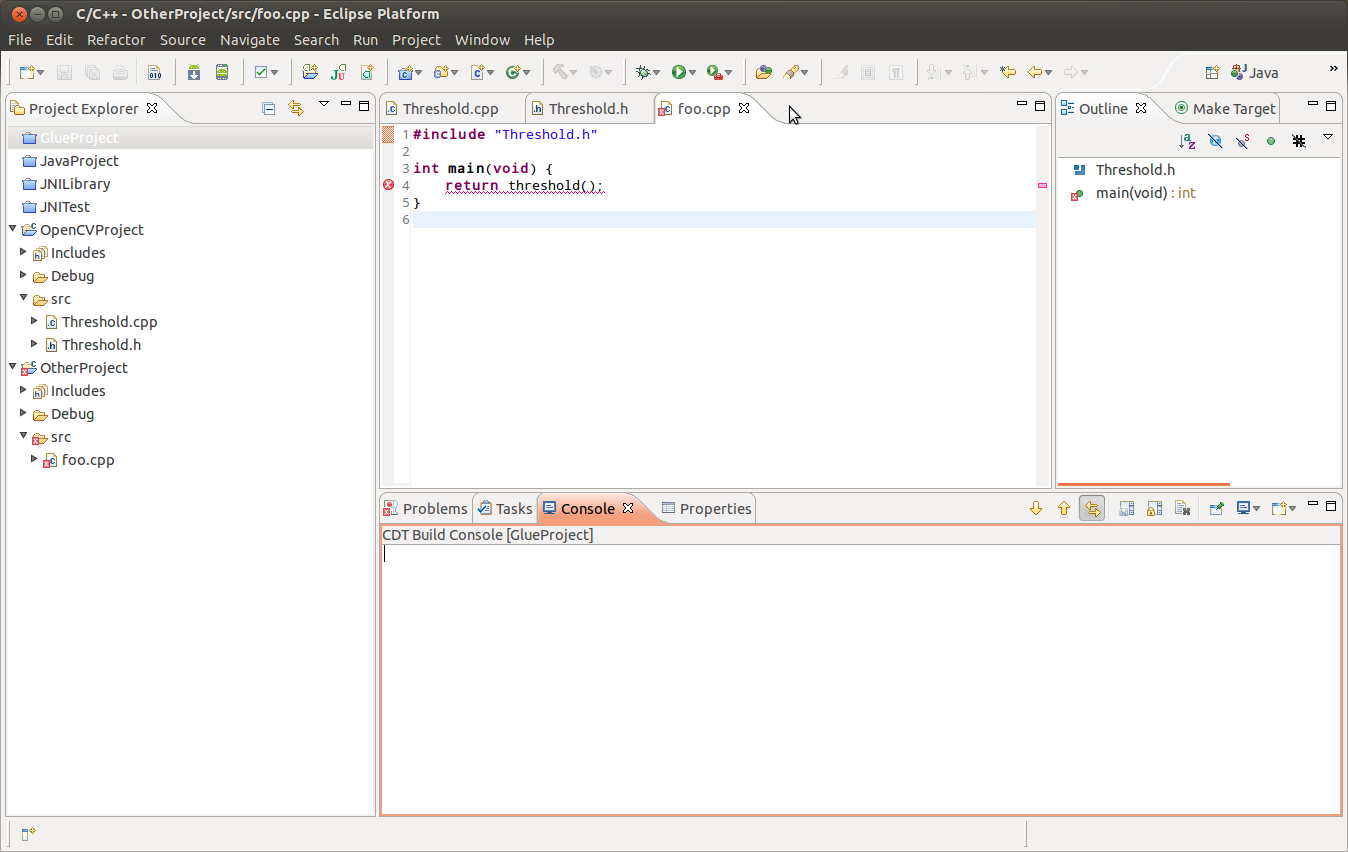Open the Refactor menu
Viewport: 1348px width, 852px height.
coord(116,40)
